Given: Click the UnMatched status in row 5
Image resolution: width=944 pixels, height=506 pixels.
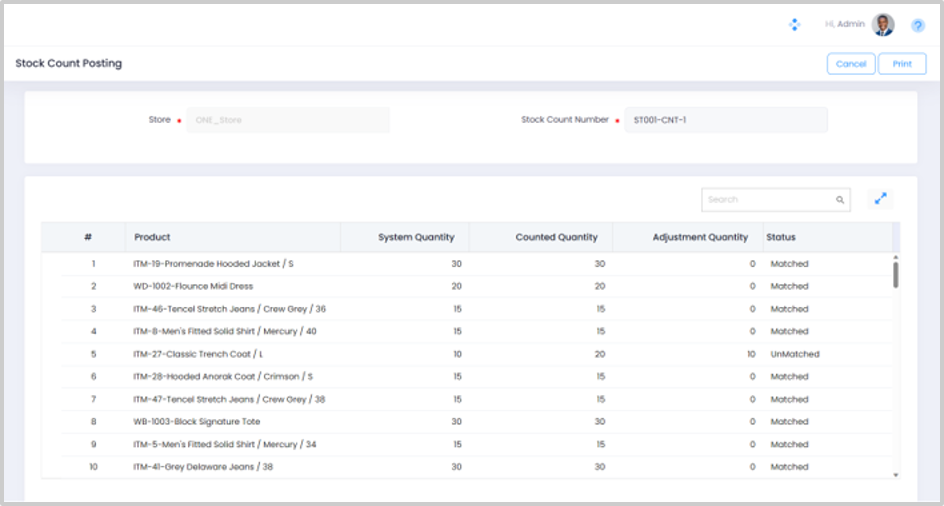Looking at the screenshot, I should 795,354.
